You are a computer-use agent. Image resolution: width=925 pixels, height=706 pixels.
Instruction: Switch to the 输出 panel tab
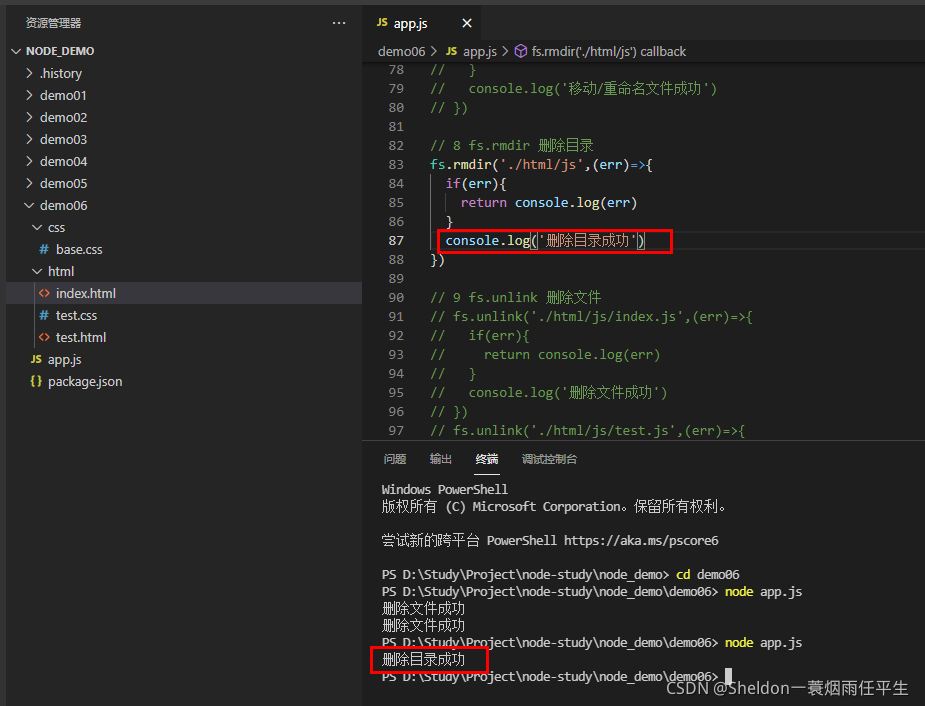click(441, 459)
